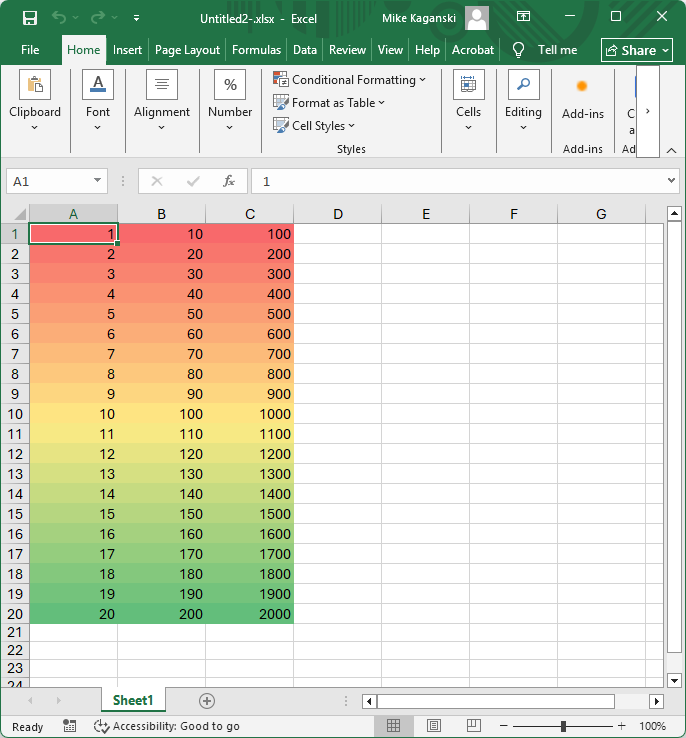Open the Font group icon

coord(98,85)
